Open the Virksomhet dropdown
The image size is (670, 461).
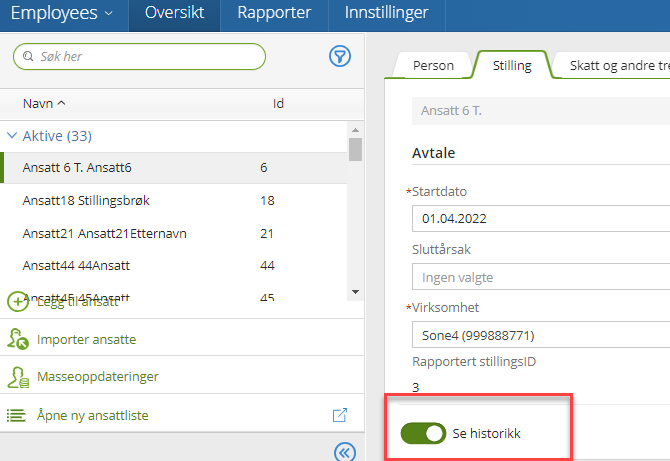pyautogui.click(x=541, y=335)
